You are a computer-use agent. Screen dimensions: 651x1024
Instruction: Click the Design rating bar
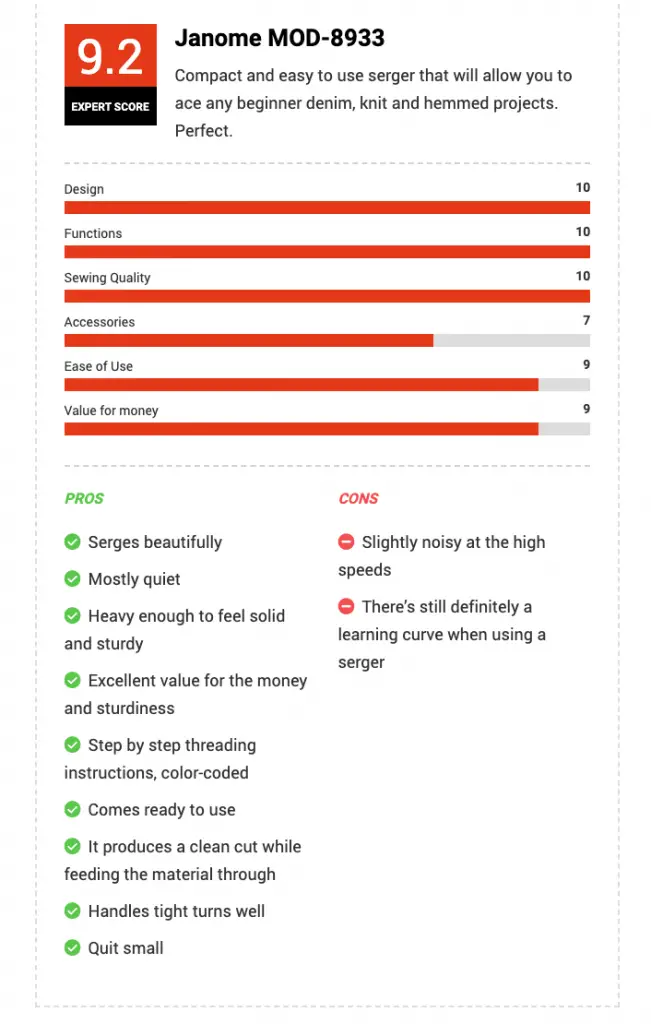click(x=327, y=208)
